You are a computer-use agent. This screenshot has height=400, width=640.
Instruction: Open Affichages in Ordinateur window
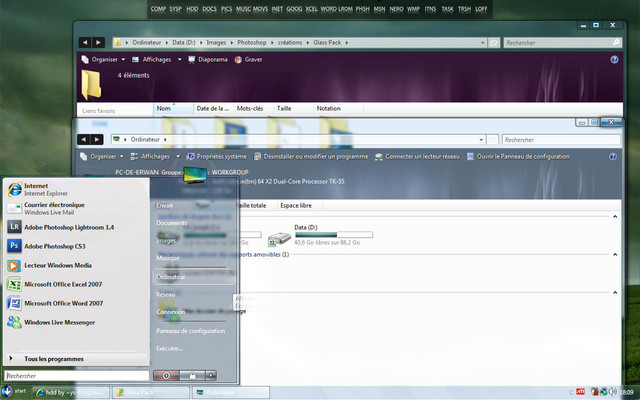[156, 156]
